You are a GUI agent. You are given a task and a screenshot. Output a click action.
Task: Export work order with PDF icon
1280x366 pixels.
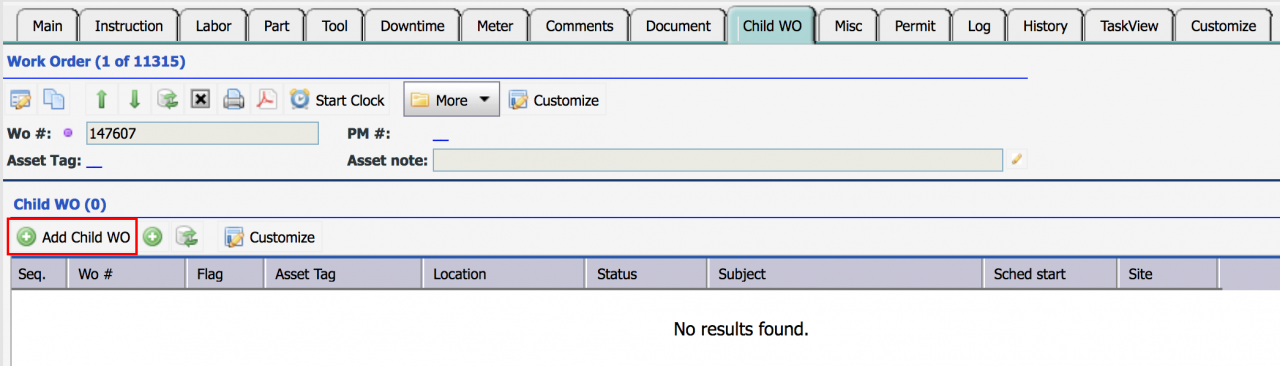pos(266,100)
